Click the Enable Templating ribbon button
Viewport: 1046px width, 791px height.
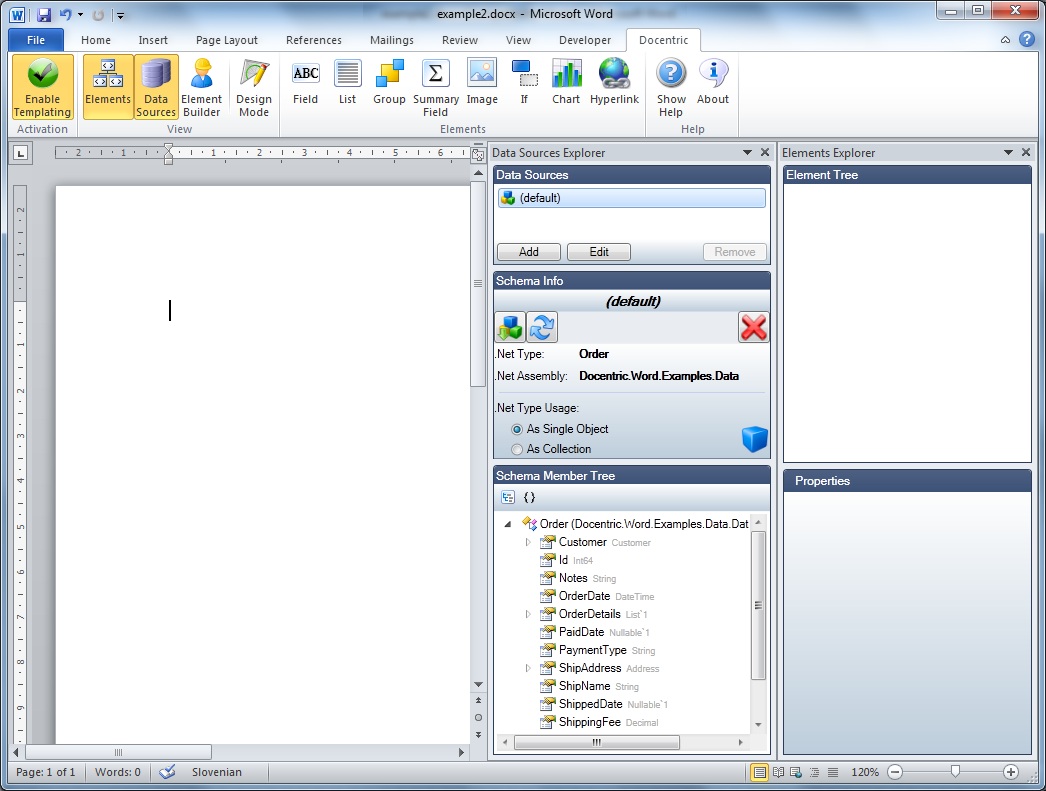tap(43, 87)
